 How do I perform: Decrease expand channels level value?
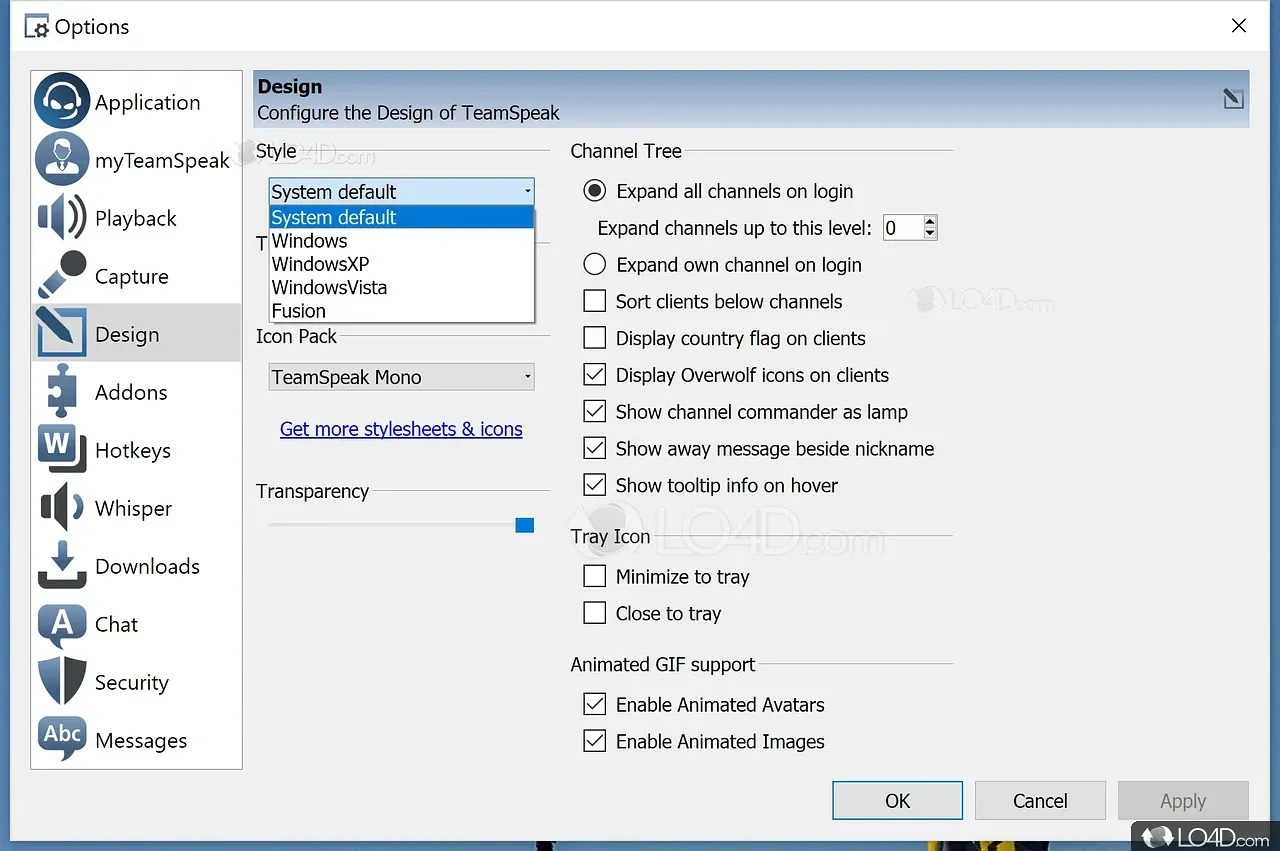pos(930,234)
